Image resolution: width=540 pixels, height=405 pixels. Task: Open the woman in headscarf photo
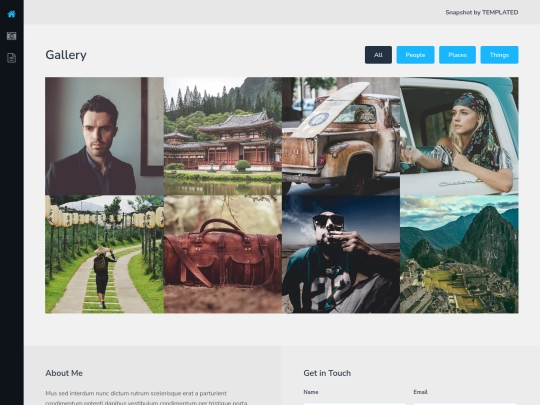[459, 136]
